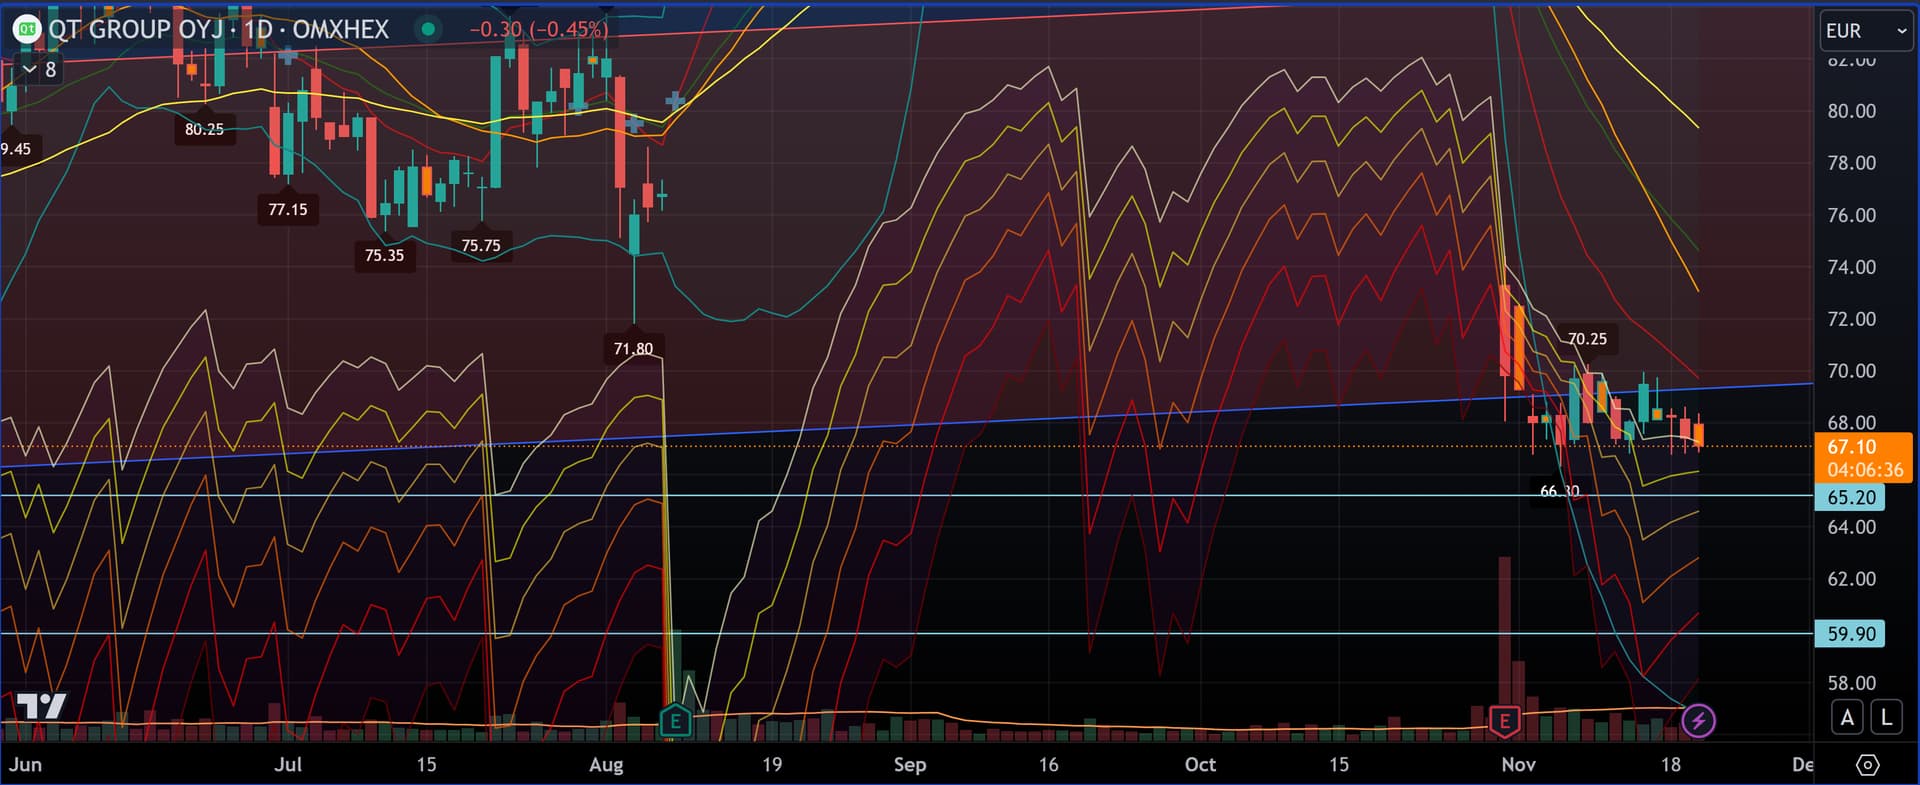This screenshot has height=785, width=1920.
Task: Click 76.00 on the price scale
Action: (x=1851, y=215)
